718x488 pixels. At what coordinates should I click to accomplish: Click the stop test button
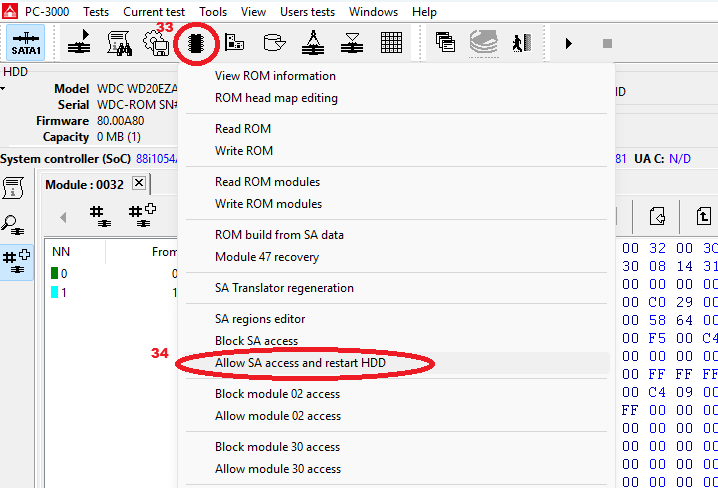606,43
